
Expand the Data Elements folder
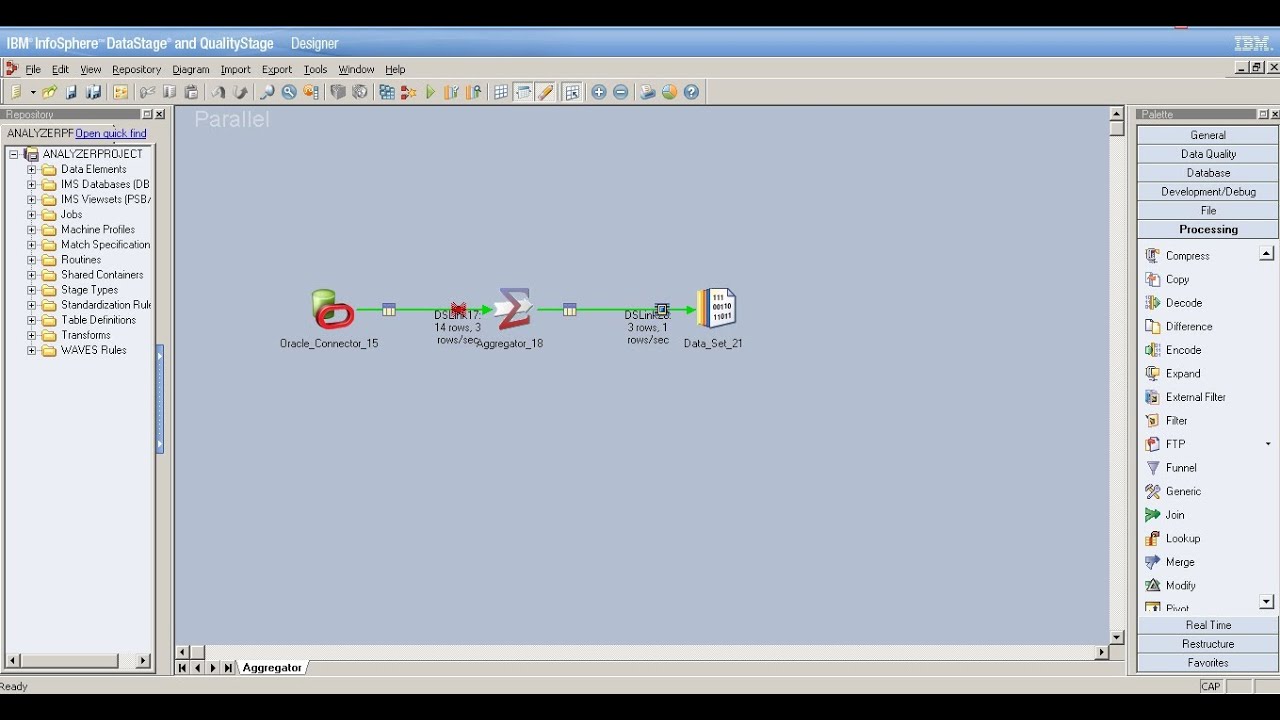tap(31, 169)
